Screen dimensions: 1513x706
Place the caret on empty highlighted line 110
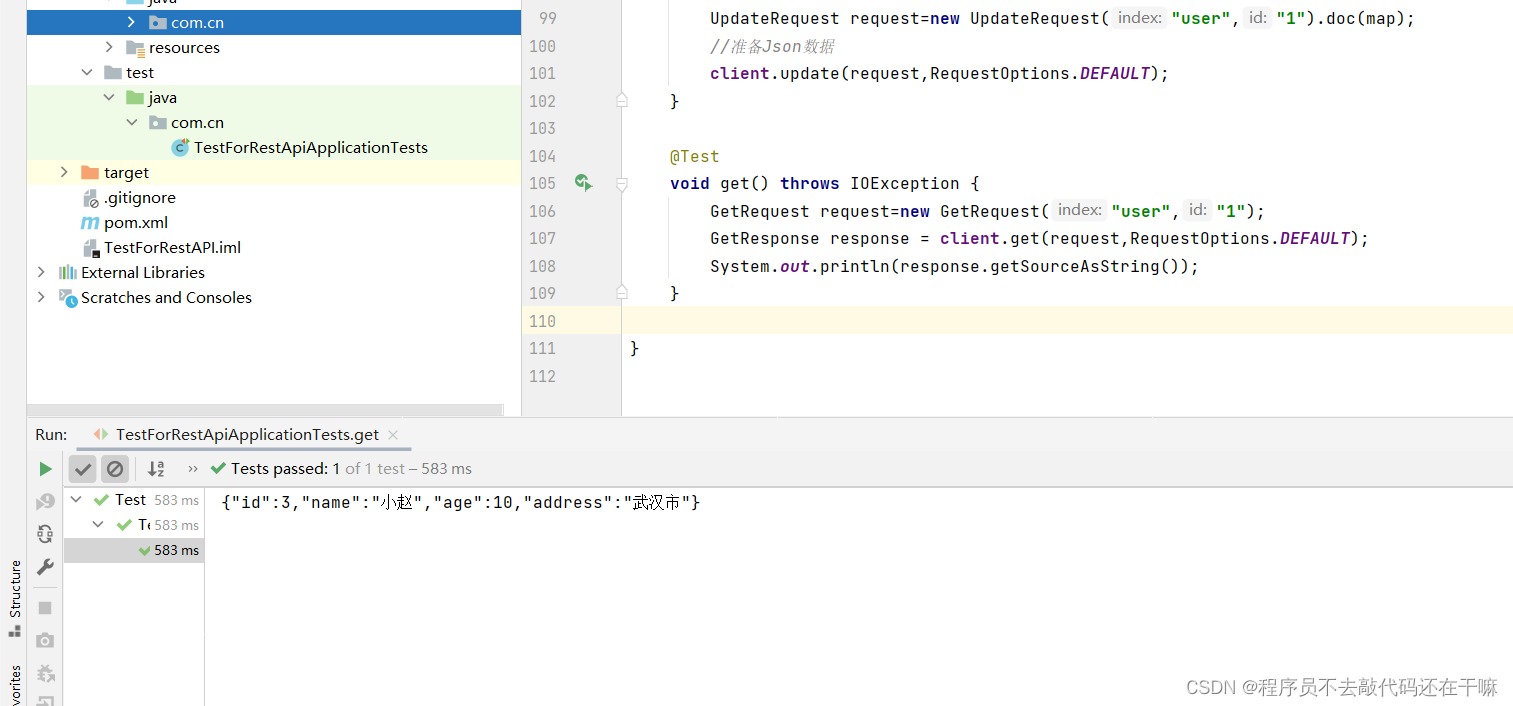click(x=1067, y=321)
